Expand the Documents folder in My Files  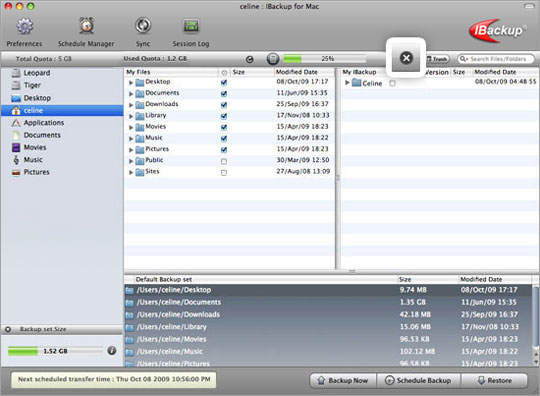point(131,94)
